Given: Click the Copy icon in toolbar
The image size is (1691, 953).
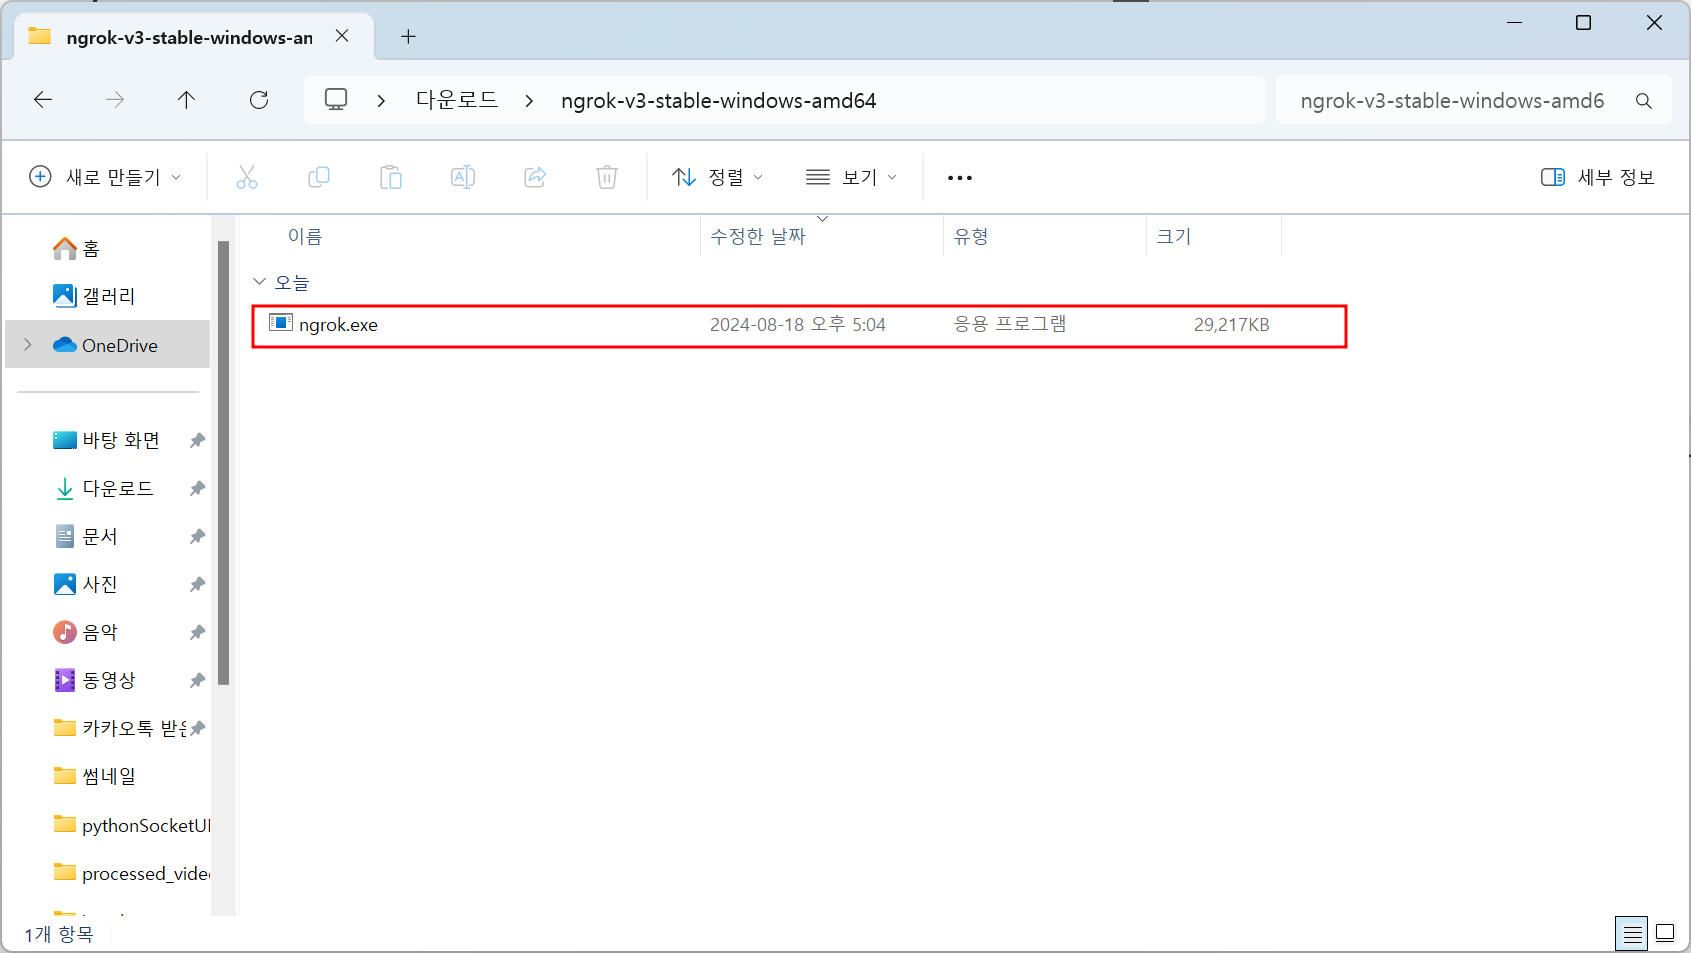Looking at the screenshot, I should [x=319, y=177].
